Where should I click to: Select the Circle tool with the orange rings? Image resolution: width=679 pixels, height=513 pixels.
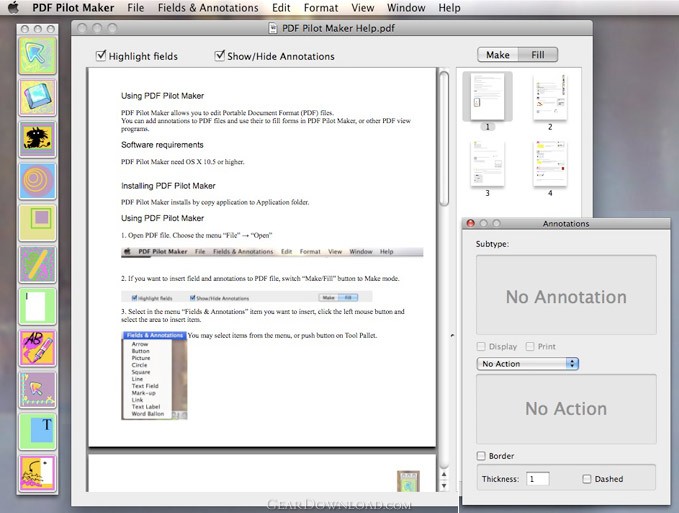point(38,181)
